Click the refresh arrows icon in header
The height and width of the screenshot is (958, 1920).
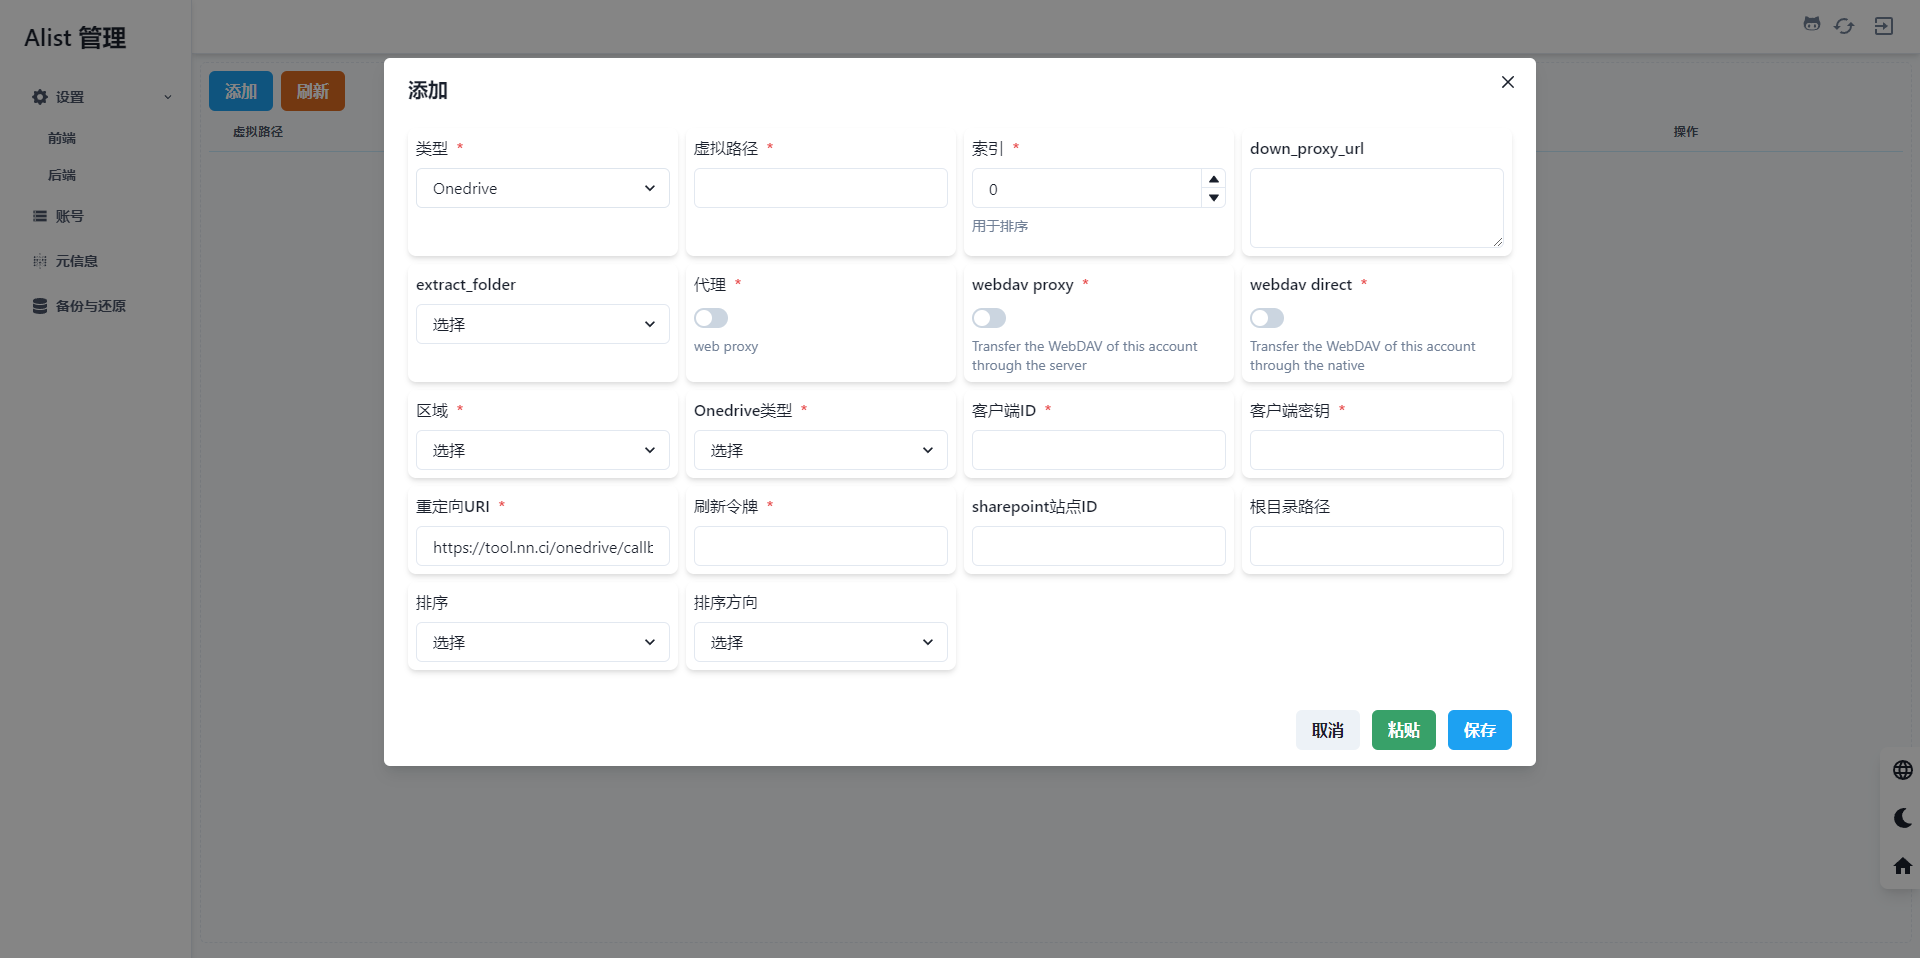point(1844,26)
